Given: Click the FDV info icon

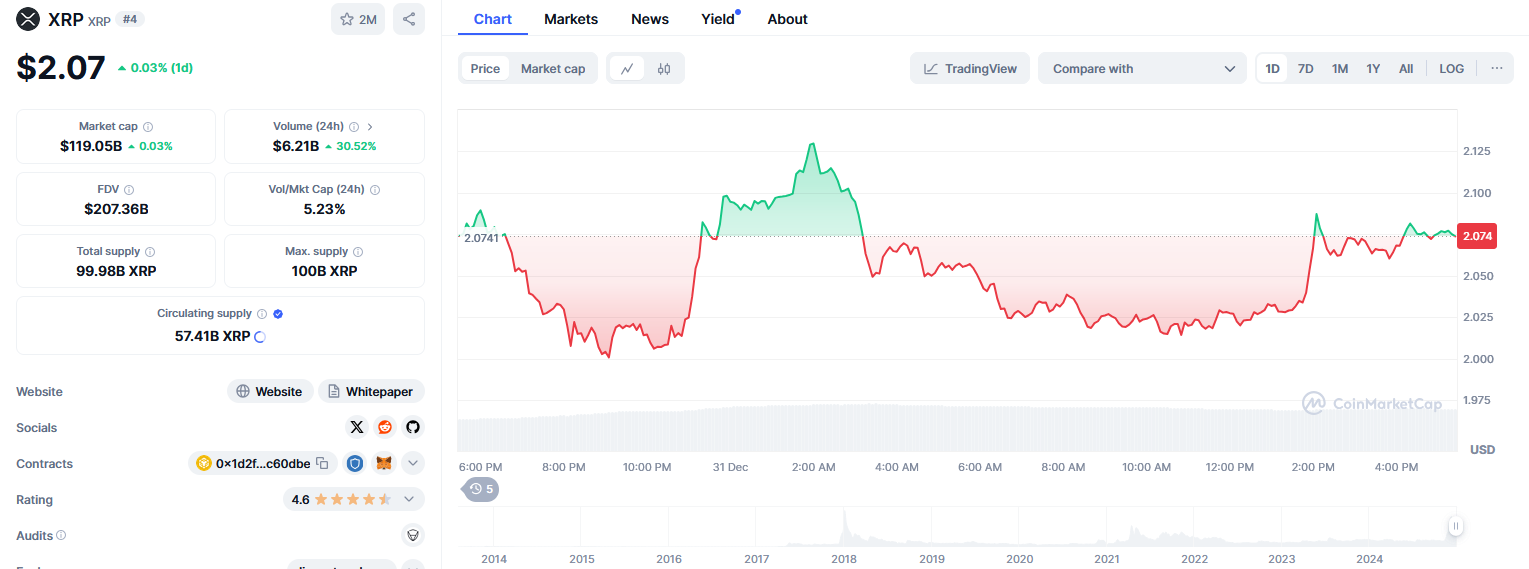Looking at the screenshot, I should tap(129, 189).
